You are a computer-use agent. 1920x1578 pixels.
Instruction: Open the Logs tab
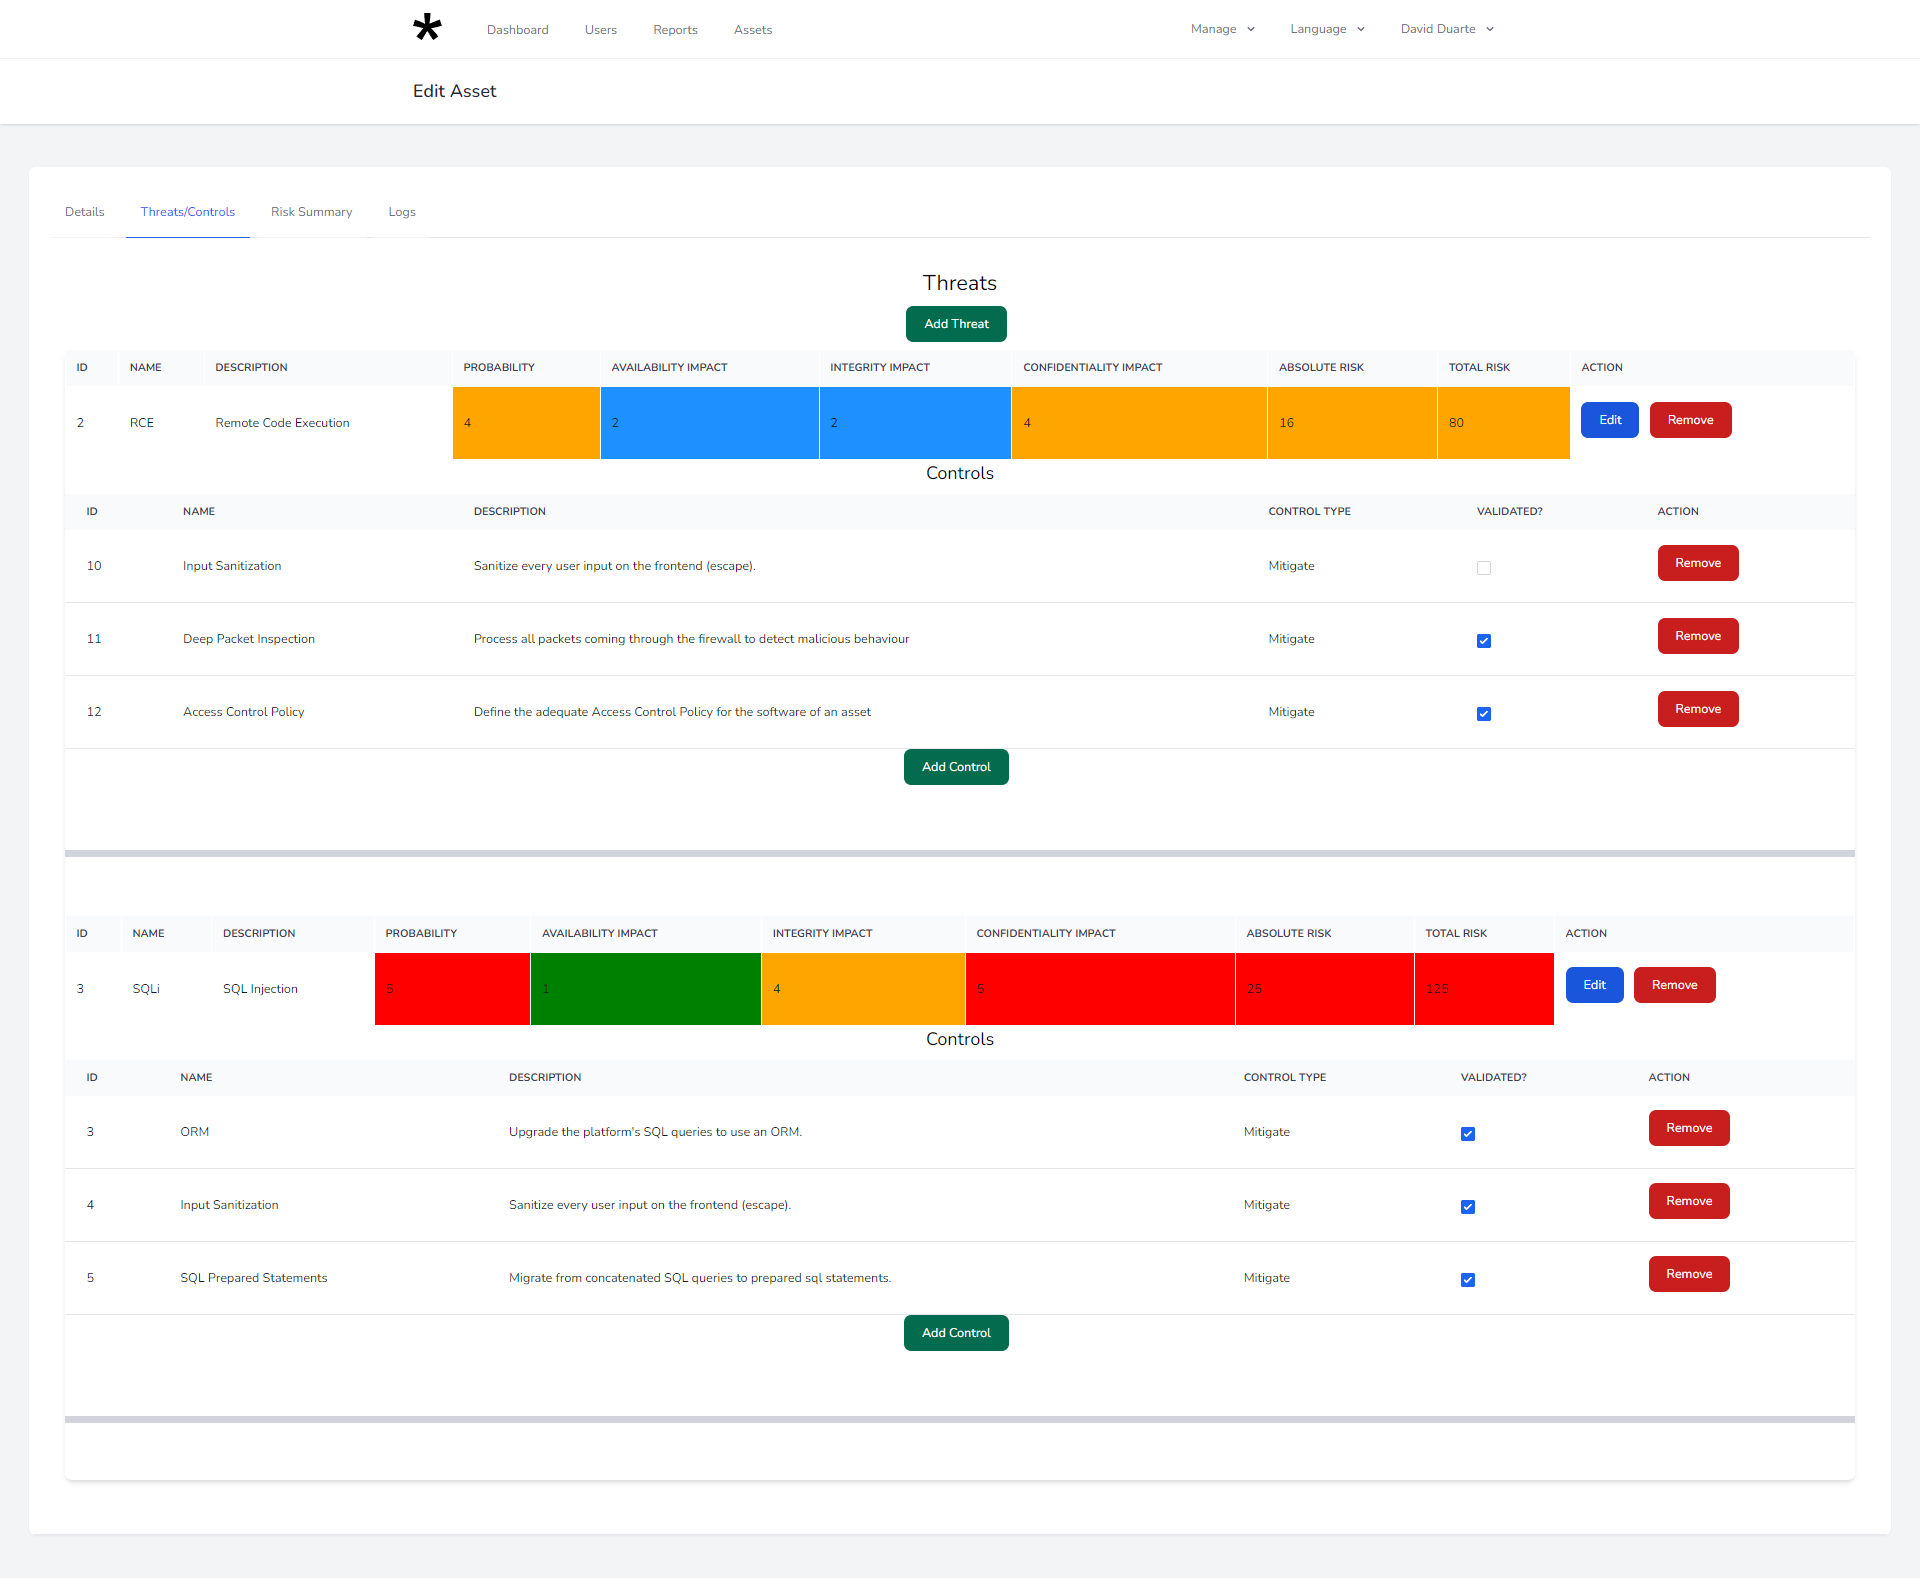pos(402,212)
